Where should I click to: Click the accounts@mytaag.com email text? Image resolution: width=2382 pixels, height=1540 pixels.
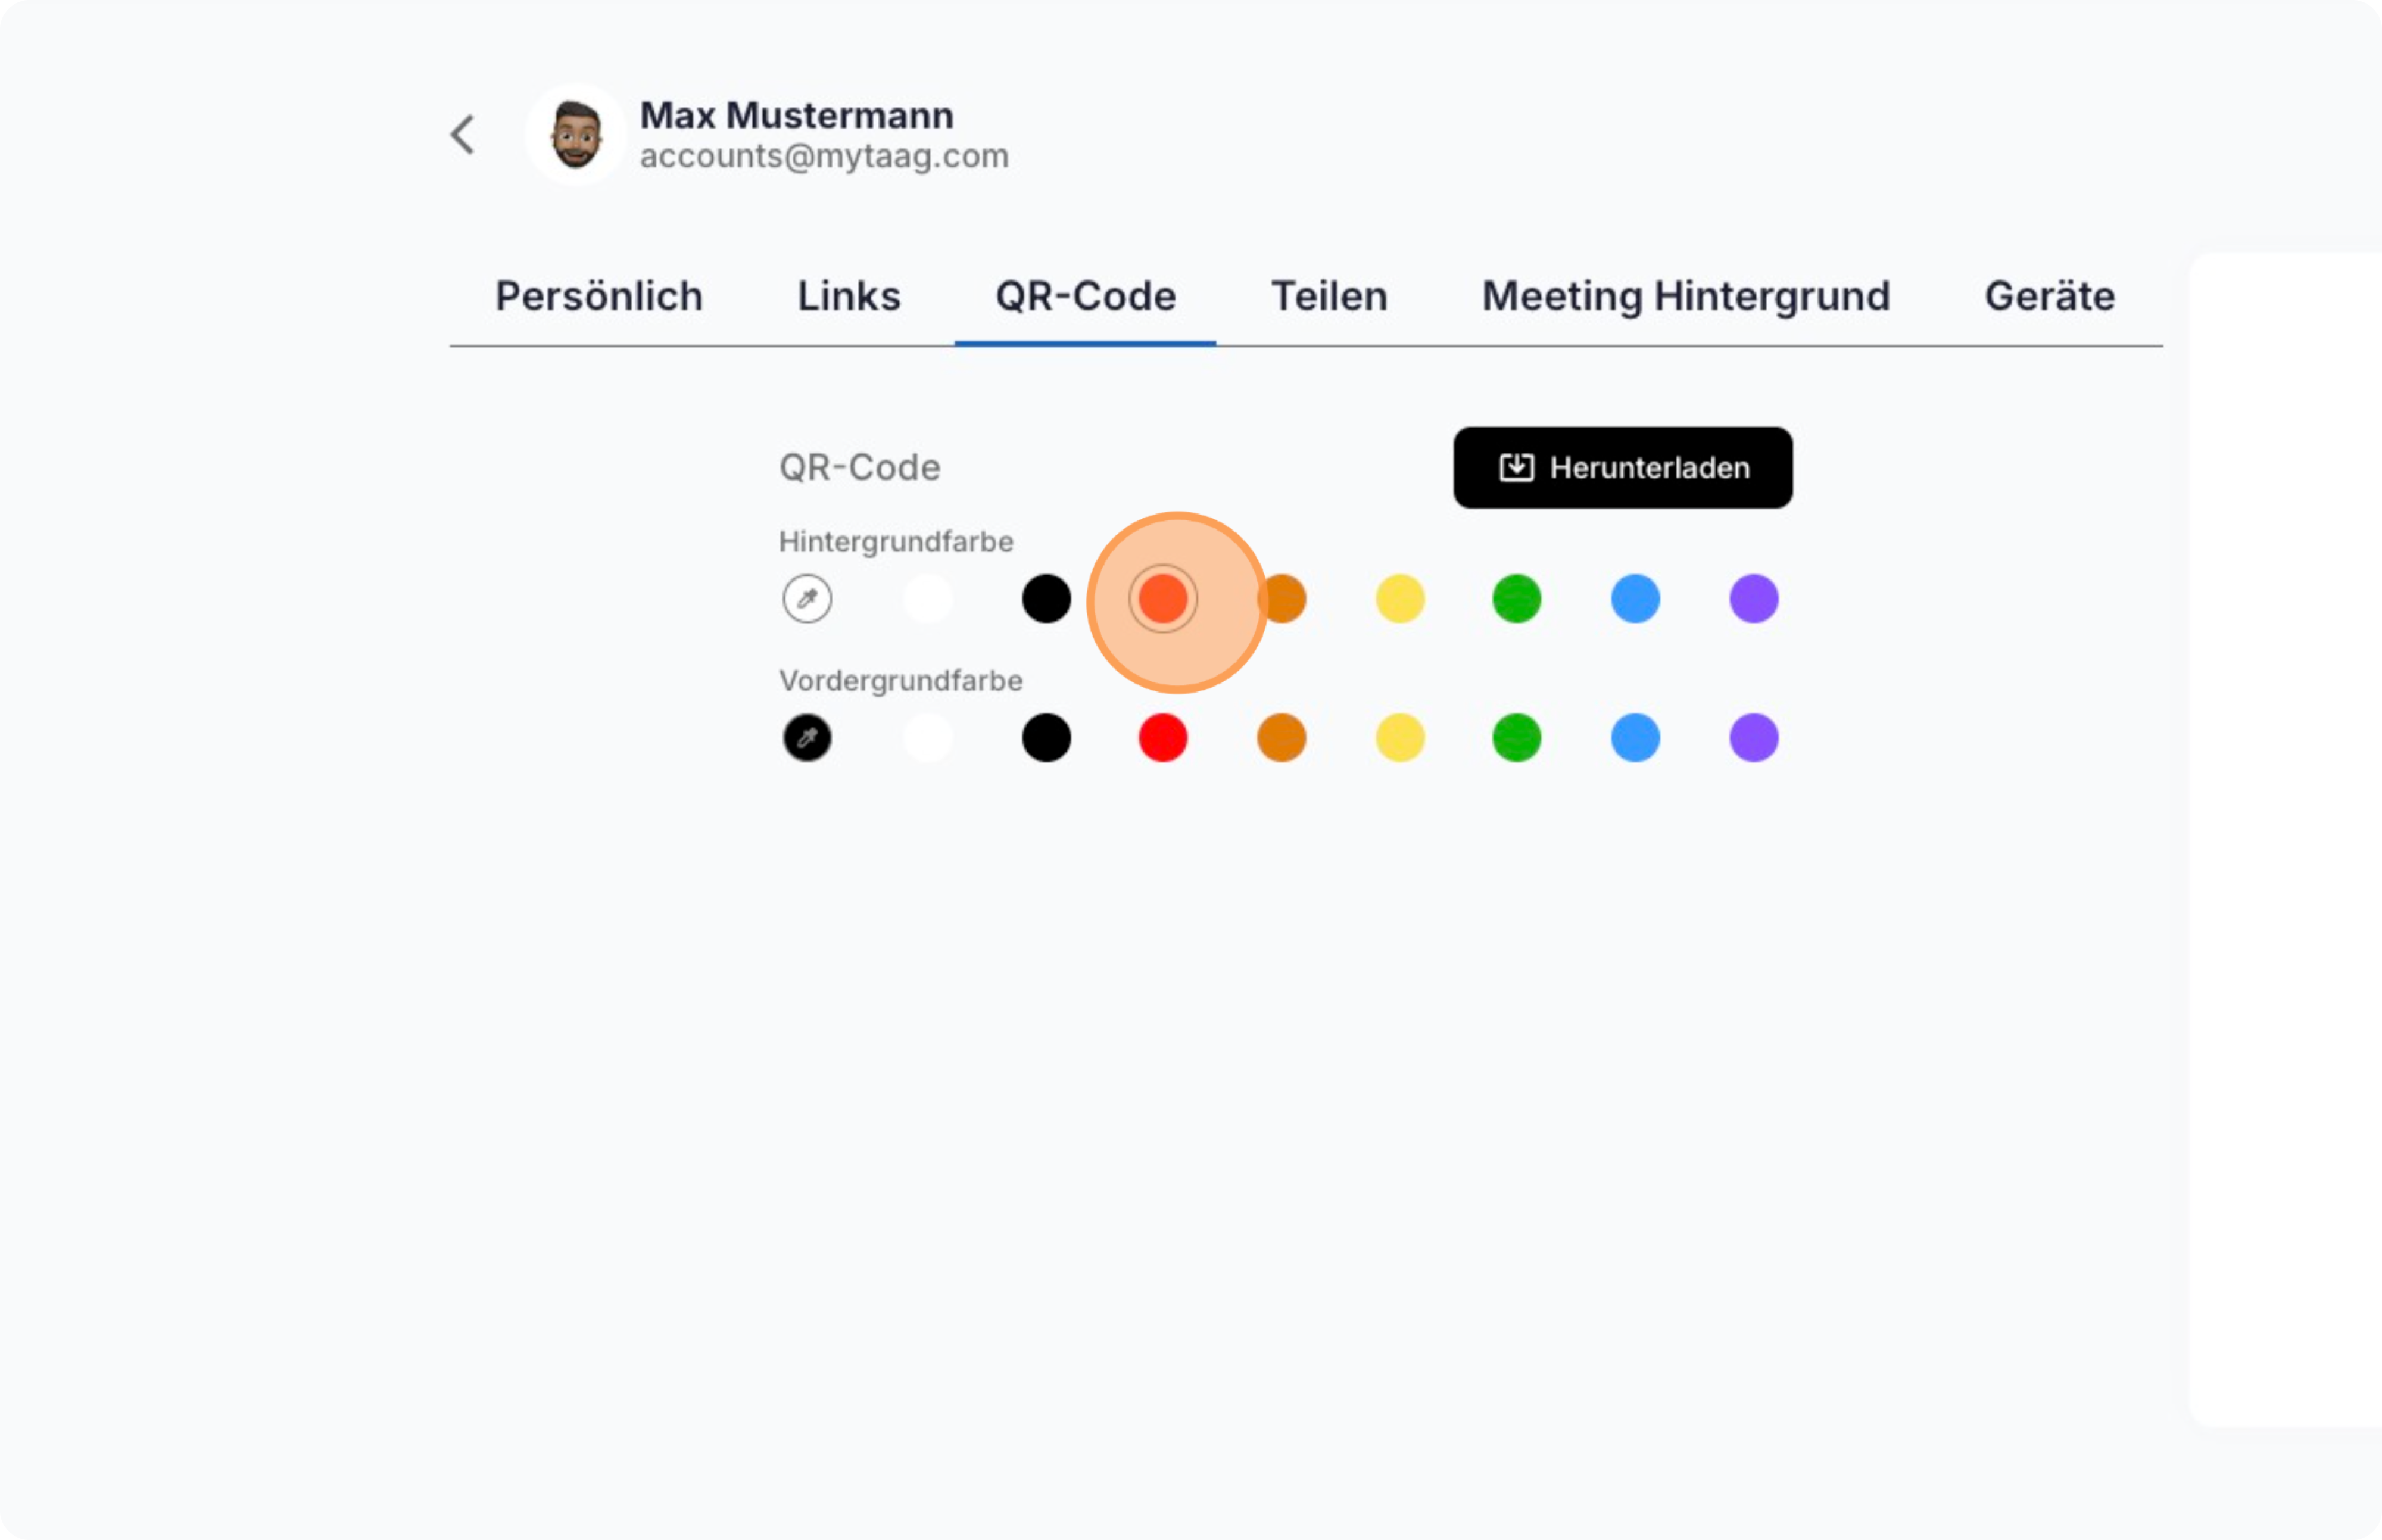tap(824, 156)
